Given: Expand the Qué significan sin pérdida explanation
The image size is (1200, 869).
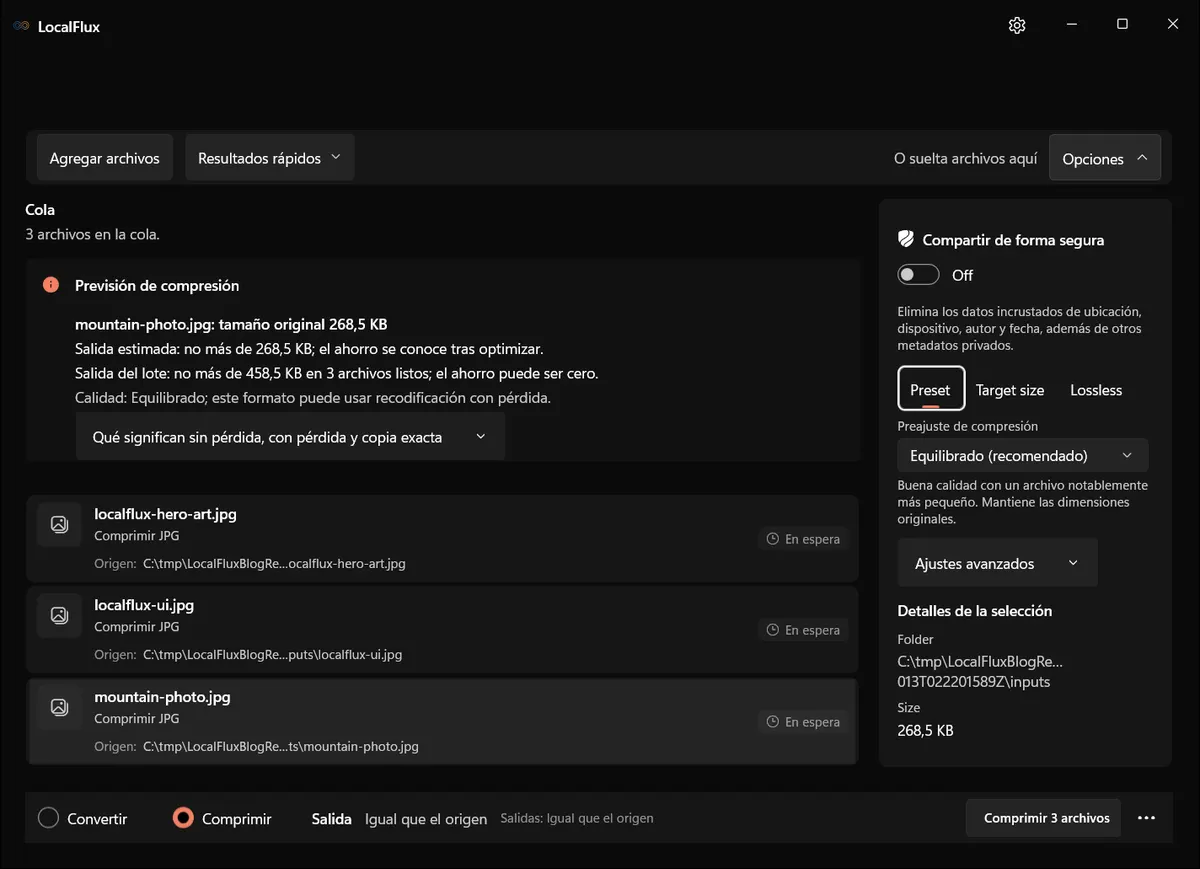Looking at the screenshot, I should pos(290,437).
